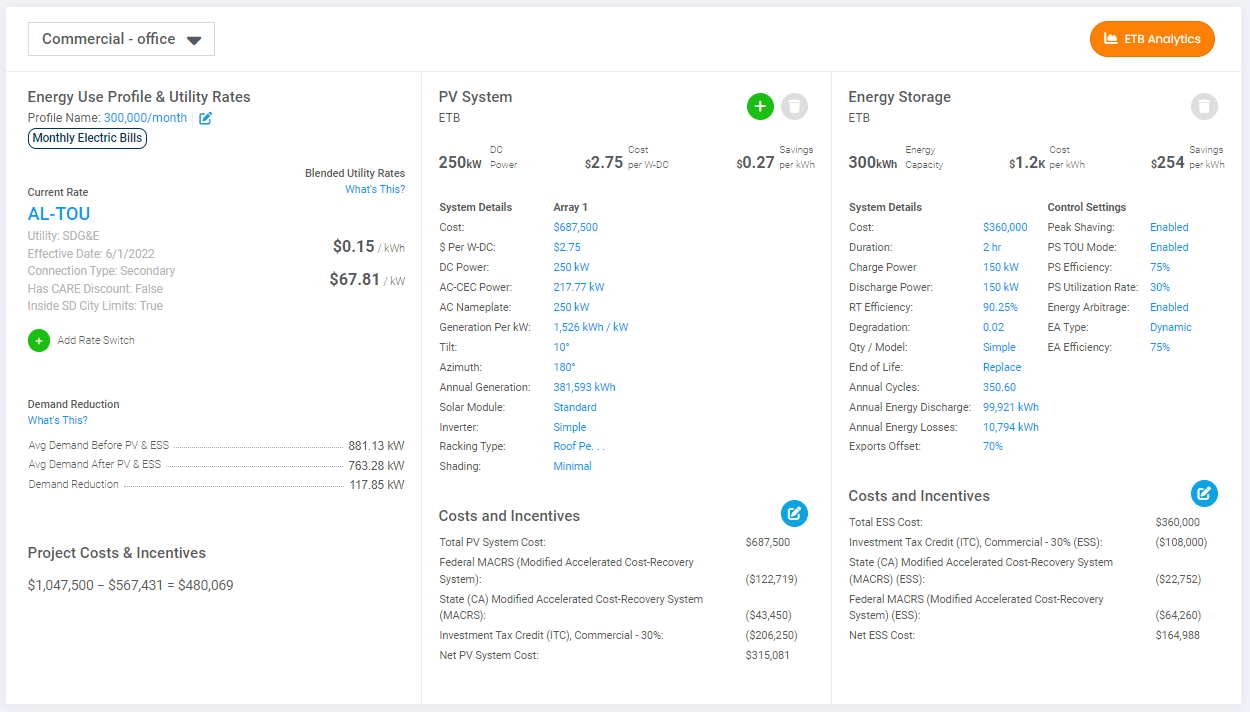Screen dimensions: 1250x712
Task: Toggle Energy Arbitrage off
Action: click(1168, 307)
